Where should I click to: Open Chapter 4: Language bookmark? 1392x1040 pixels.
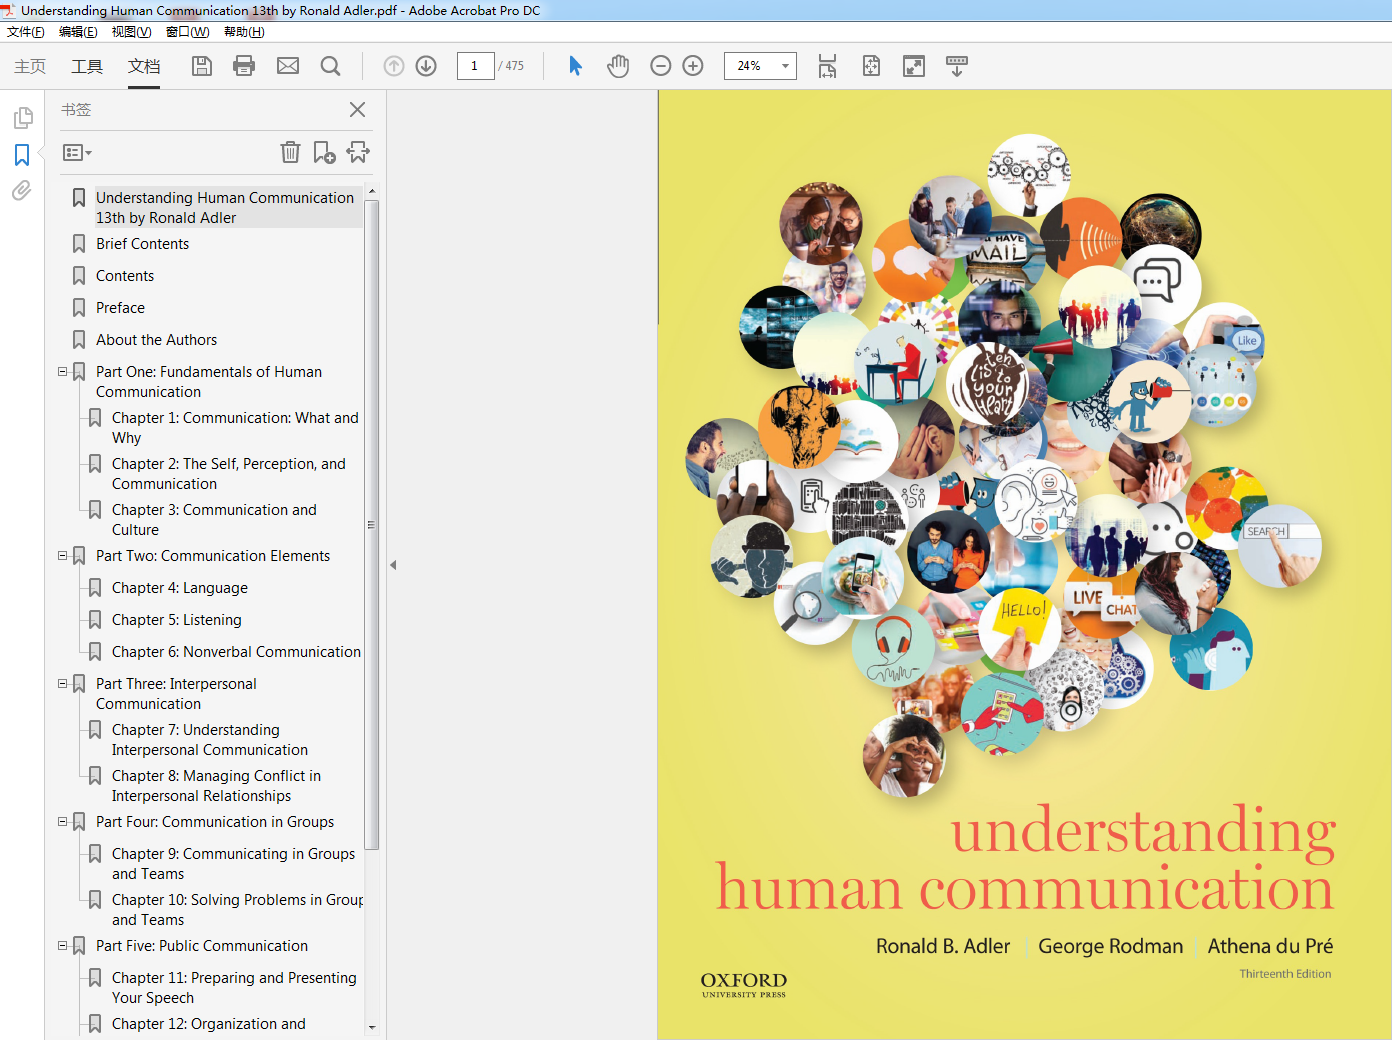click(x=180, y=588)
